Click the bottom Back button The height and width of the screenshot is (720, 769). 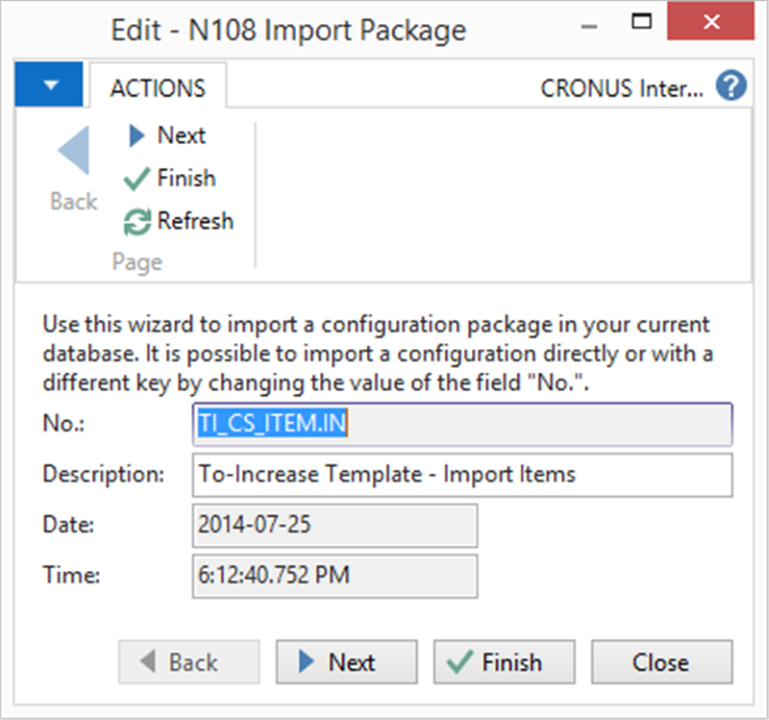tap(189, 662)
